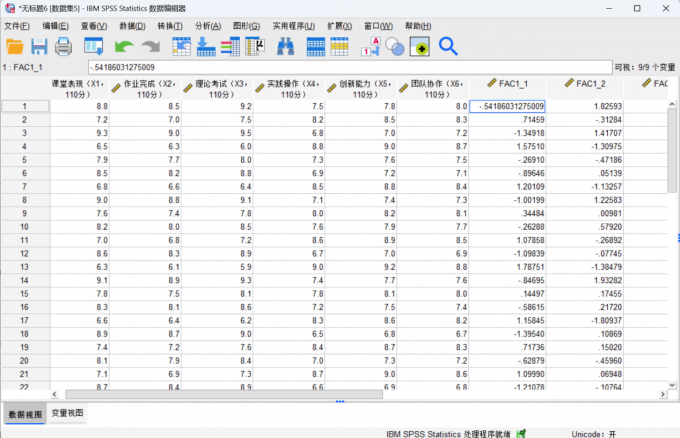Screen dimensions: 680x438
Task: Click the Open data file folder icon
Action: click(x=15, y=46)
